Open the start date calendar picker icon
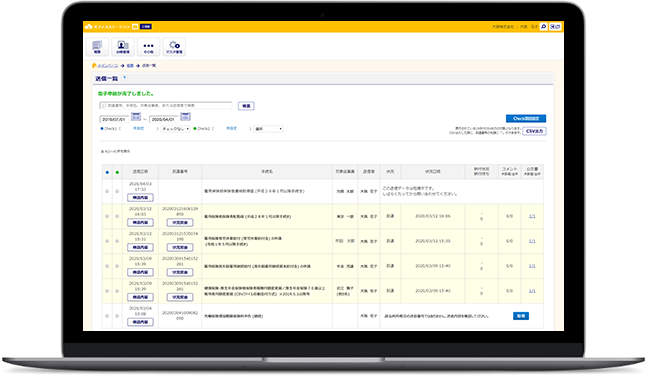The image size is (652, 376). coord(136,116)
